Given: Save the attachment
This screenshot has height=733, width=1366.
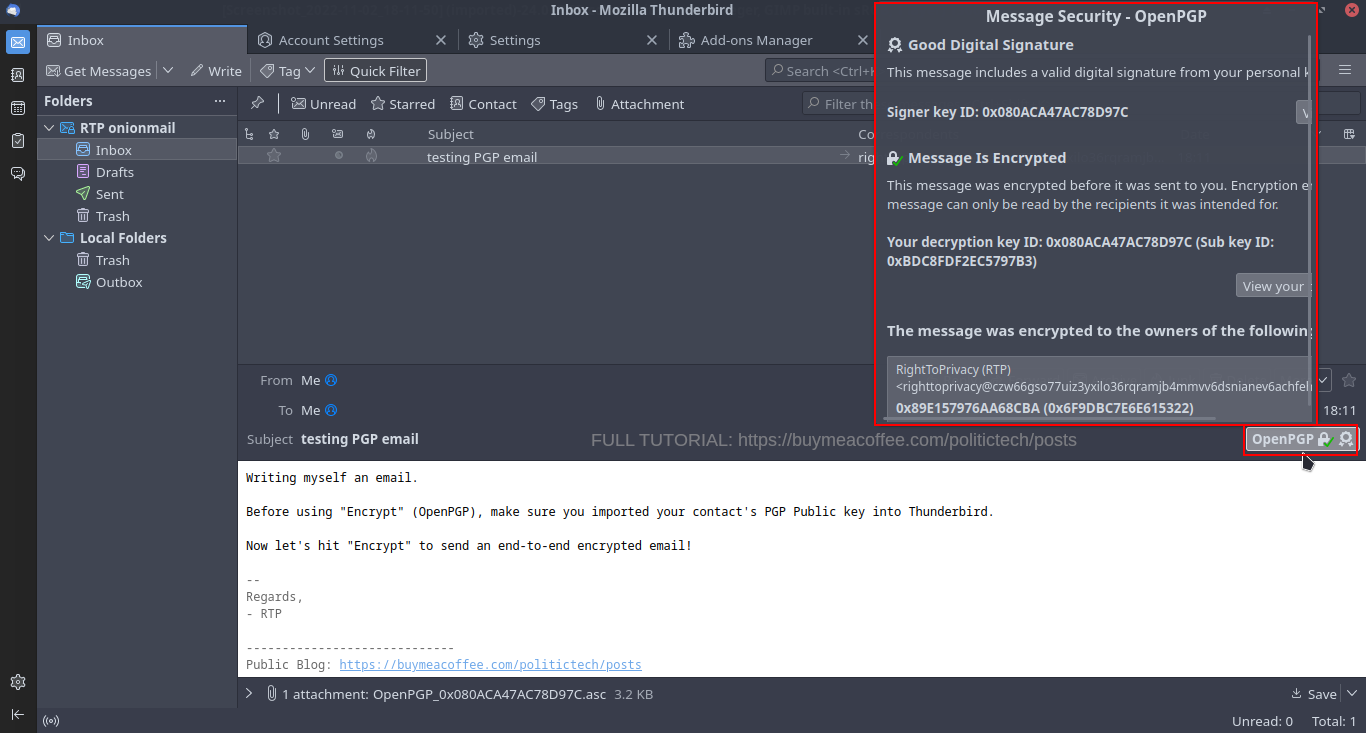Looking at the screenshot, I should click(1314, 693).
